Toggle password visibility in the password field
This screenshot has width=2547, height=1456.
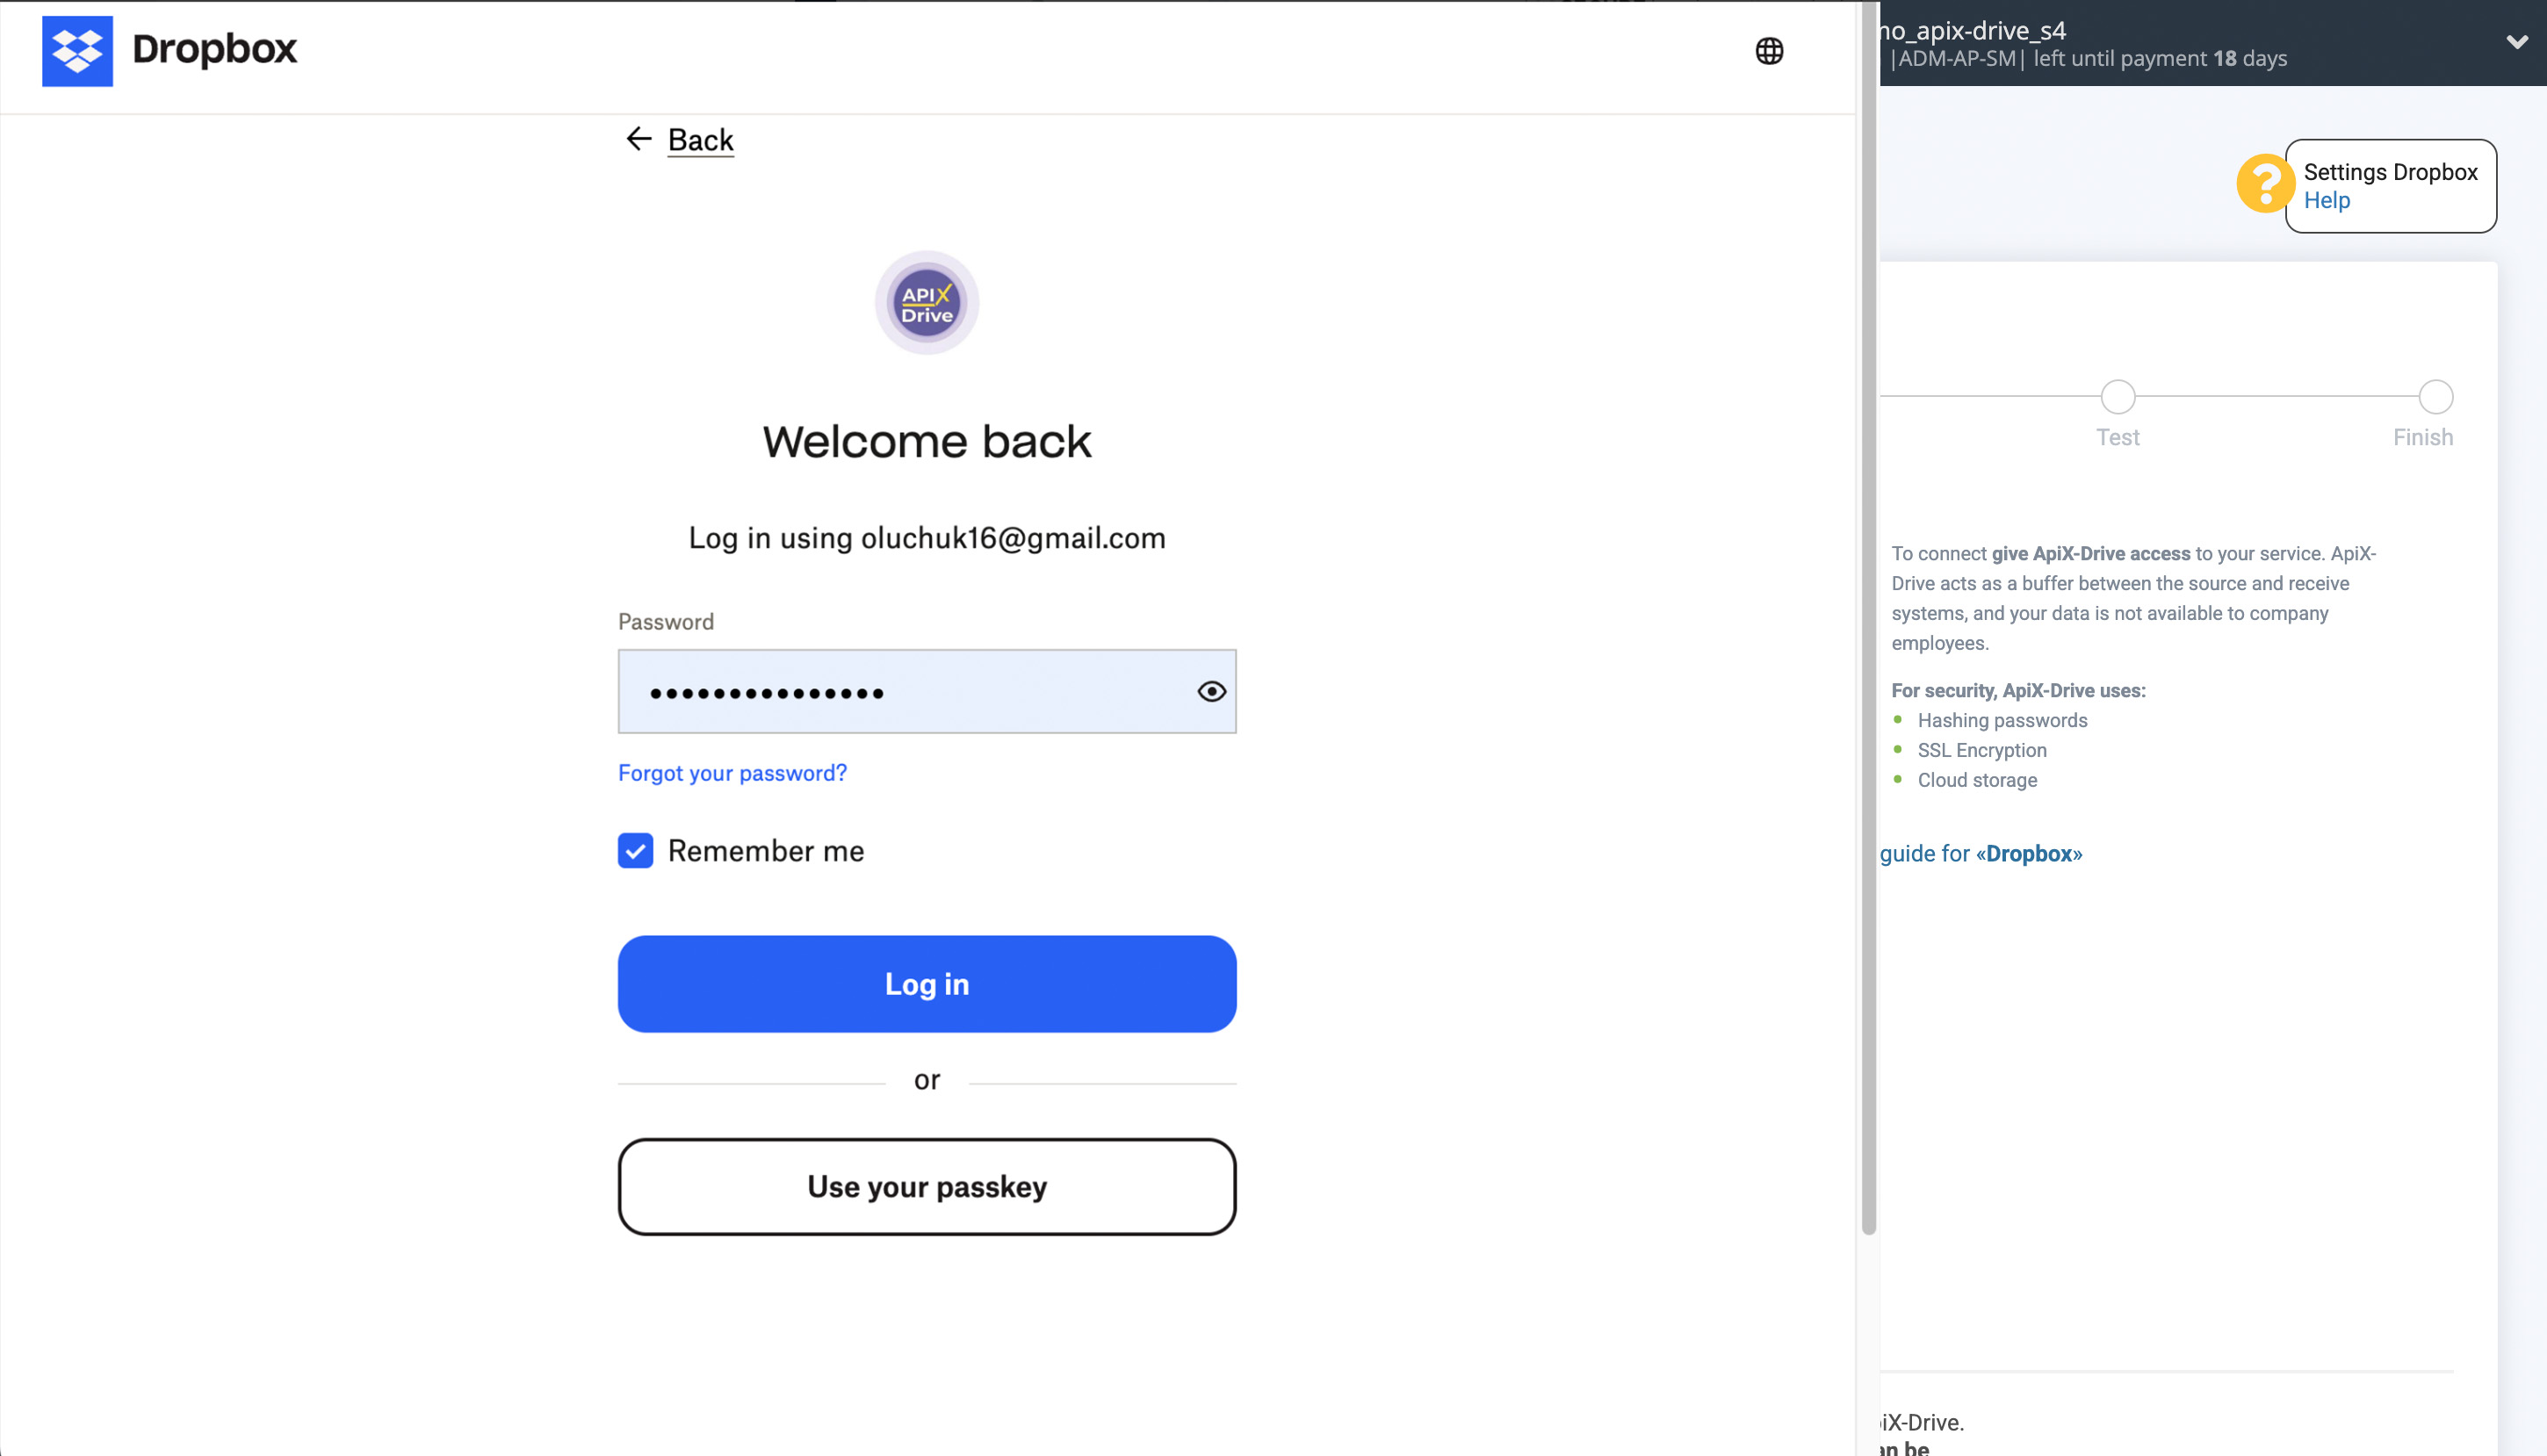coord(1212,691)
